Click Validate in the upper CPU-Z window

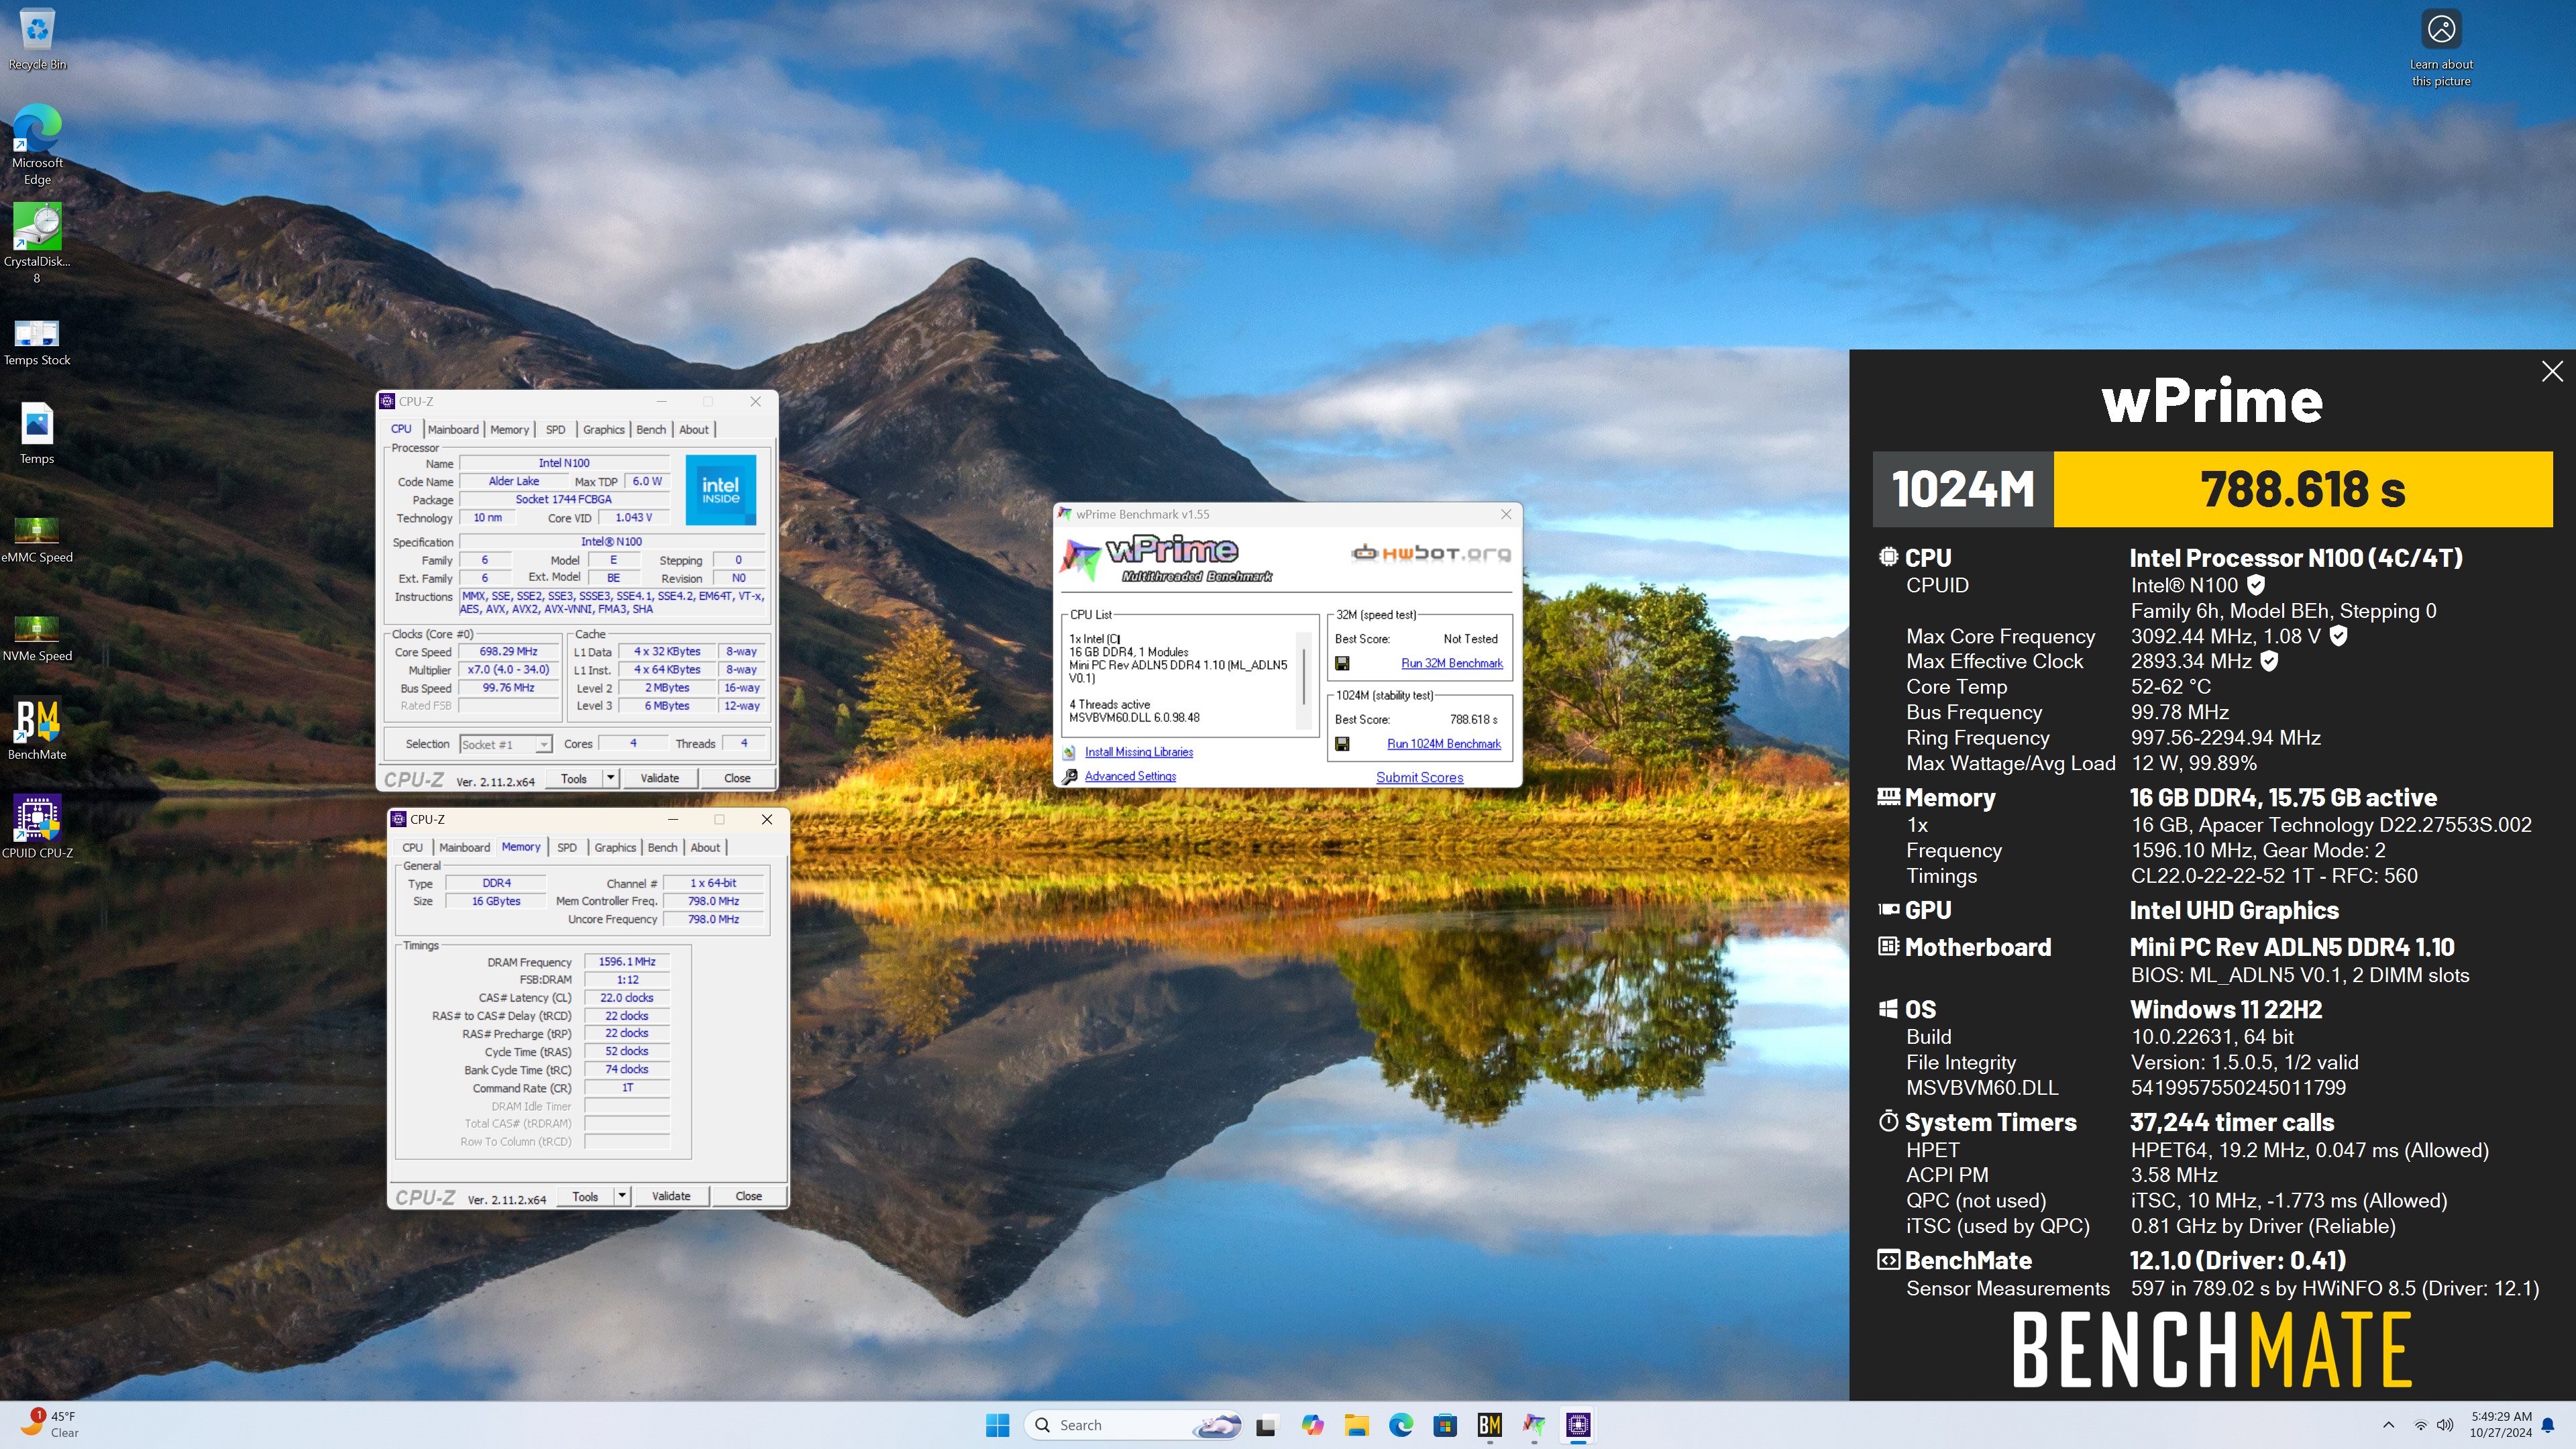(659, 778)
